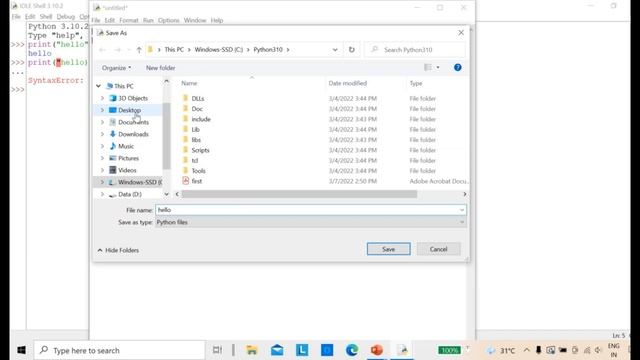Click the Search Python310 box
Viewport: 640px width, 360px height.
(x=415, y=50)
